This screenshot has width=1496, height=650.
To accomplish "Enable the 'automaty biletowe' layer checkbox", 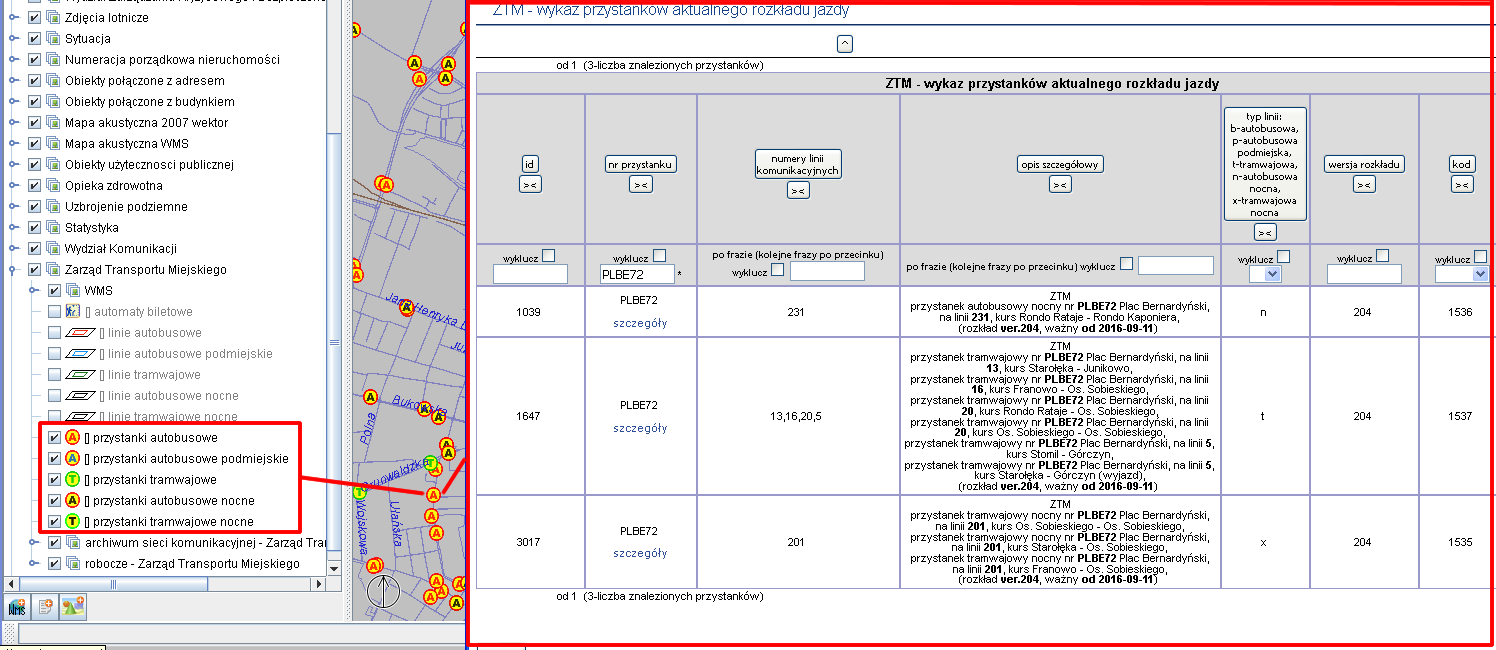I will 55,312.
